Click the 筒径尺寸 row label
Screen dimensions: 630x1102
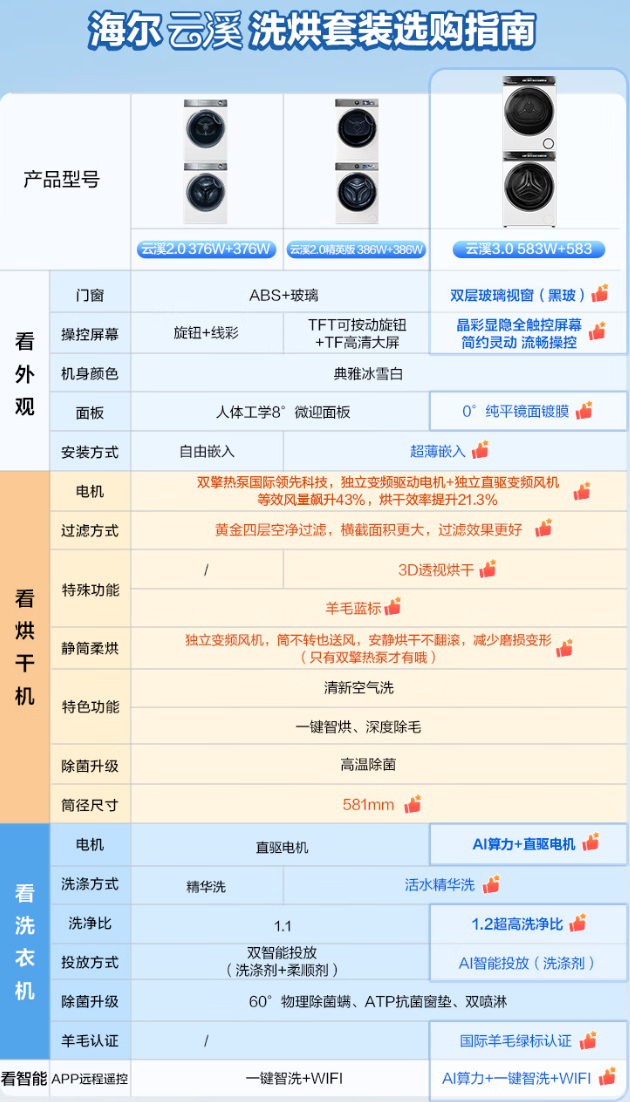click(89, 805)
